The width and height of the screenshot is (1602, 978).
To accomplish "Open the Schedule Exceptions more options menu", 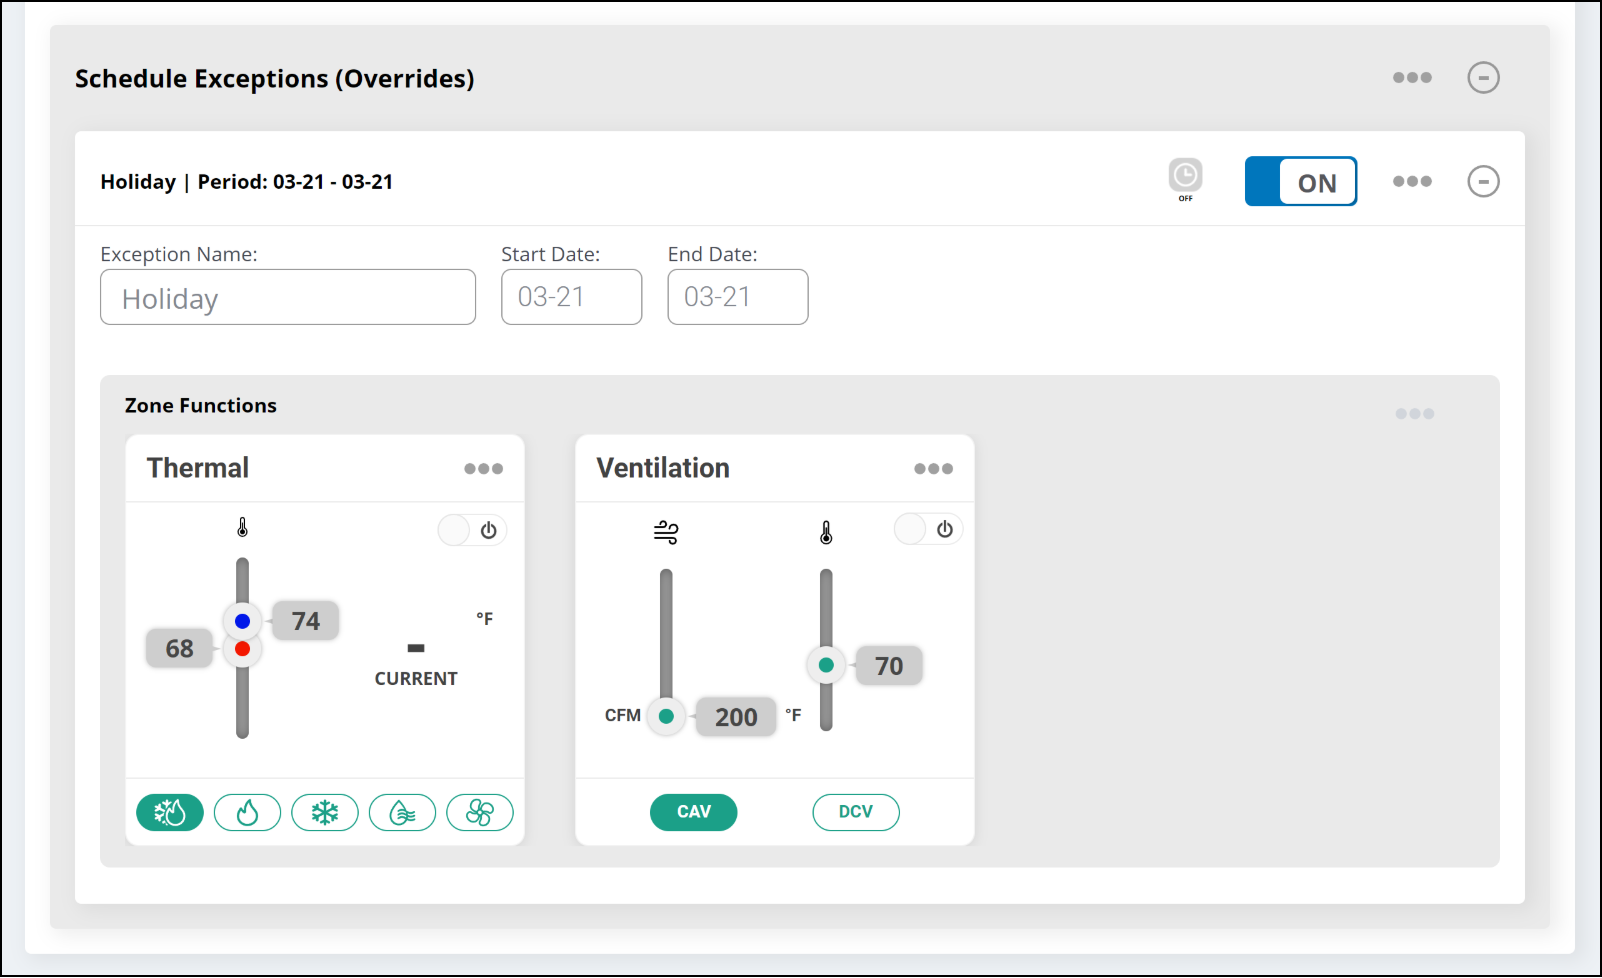I will pyautogui.click(x=1412, y=78).
